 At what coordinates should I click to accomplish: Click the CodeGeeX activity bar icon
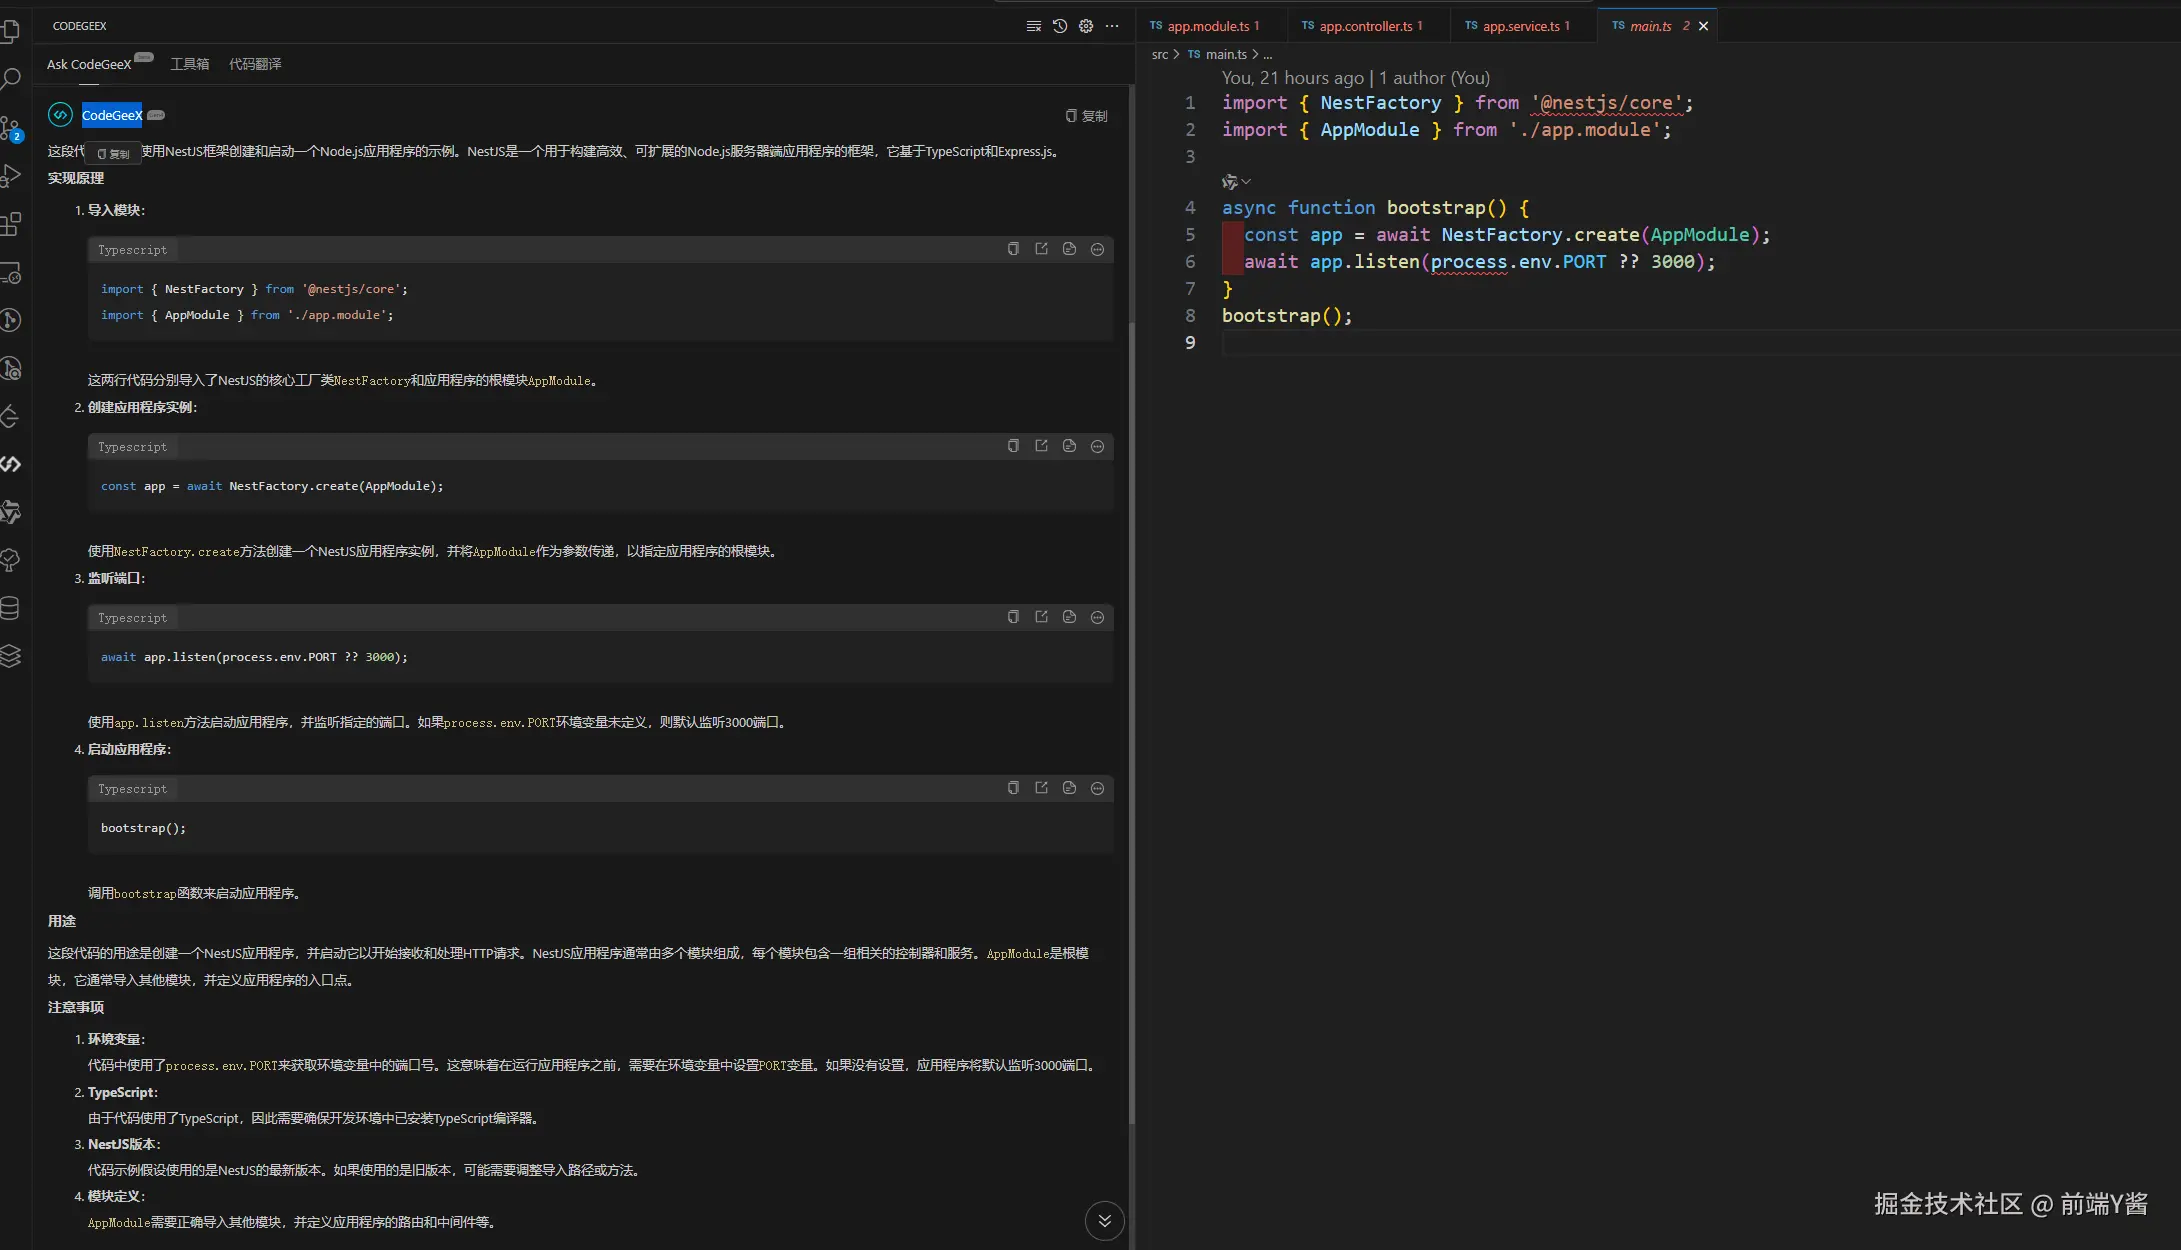pos(10,464)
